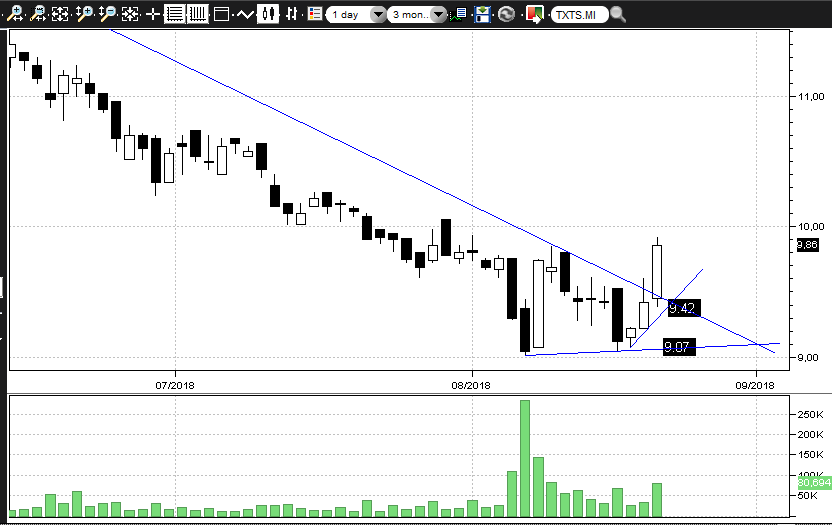Open the 3 months range dropdown

(x=417, y=15)
